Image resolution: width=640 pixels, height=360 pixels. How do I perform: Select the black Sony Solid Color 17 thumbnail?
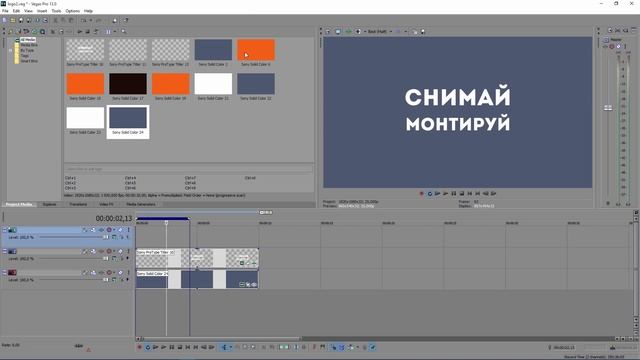coord(128,84)
